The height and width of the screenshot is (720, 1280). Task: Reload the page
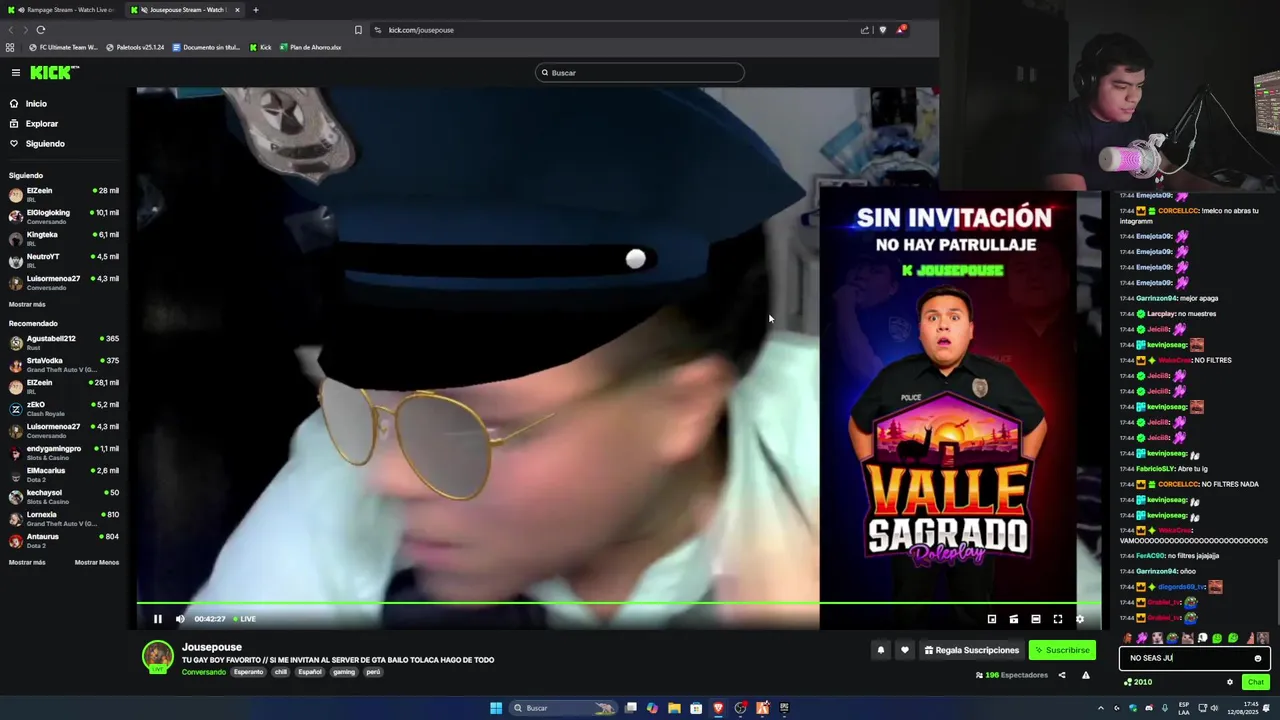[41, 30]
